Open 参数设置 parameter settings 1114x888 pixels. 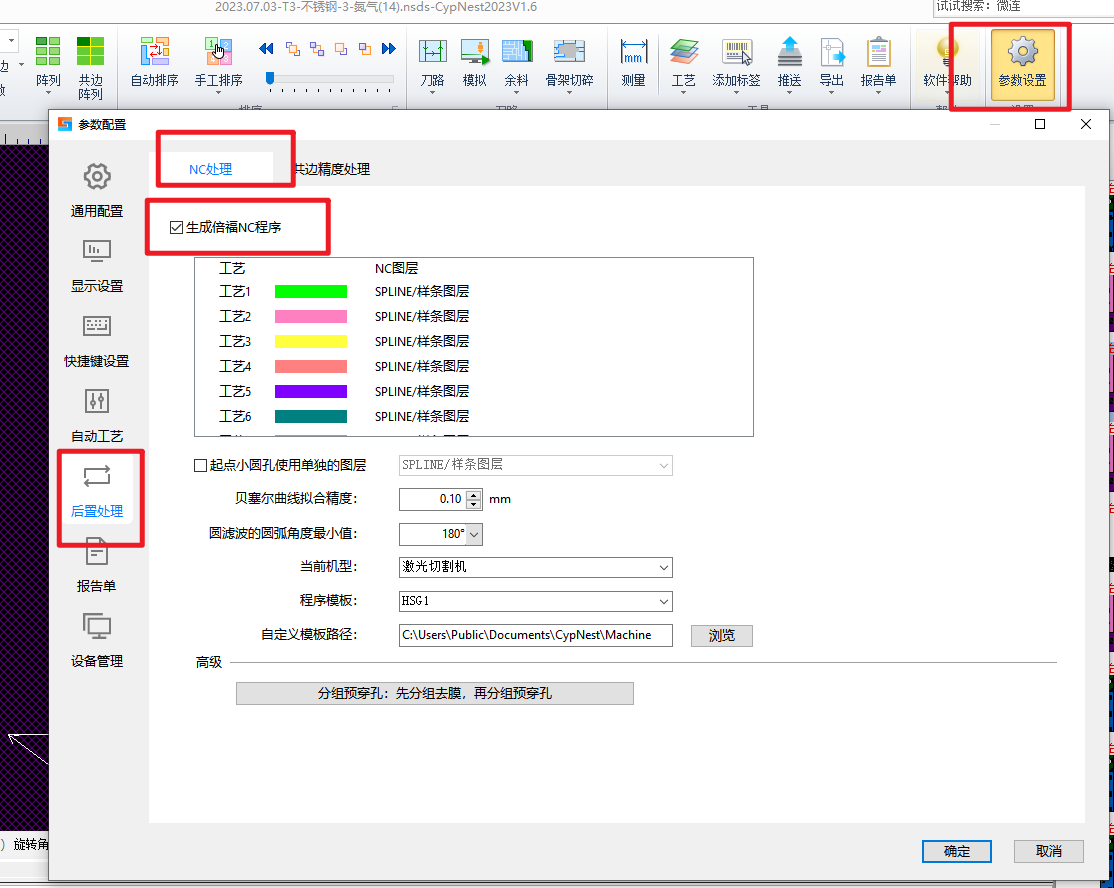1022,64
